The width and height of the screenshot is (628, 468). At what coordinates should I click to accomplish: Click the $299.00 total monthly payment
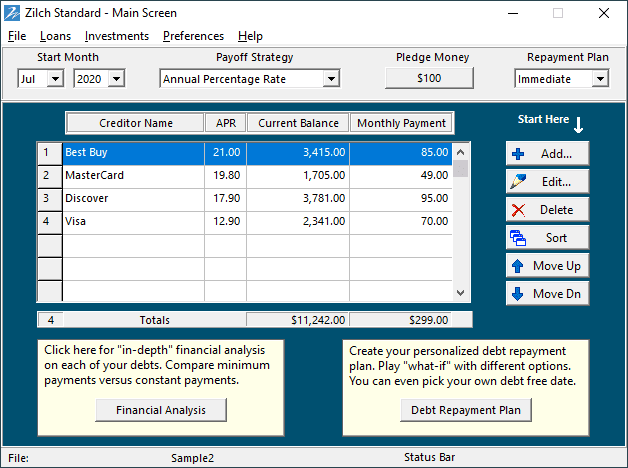click(401, 320)
